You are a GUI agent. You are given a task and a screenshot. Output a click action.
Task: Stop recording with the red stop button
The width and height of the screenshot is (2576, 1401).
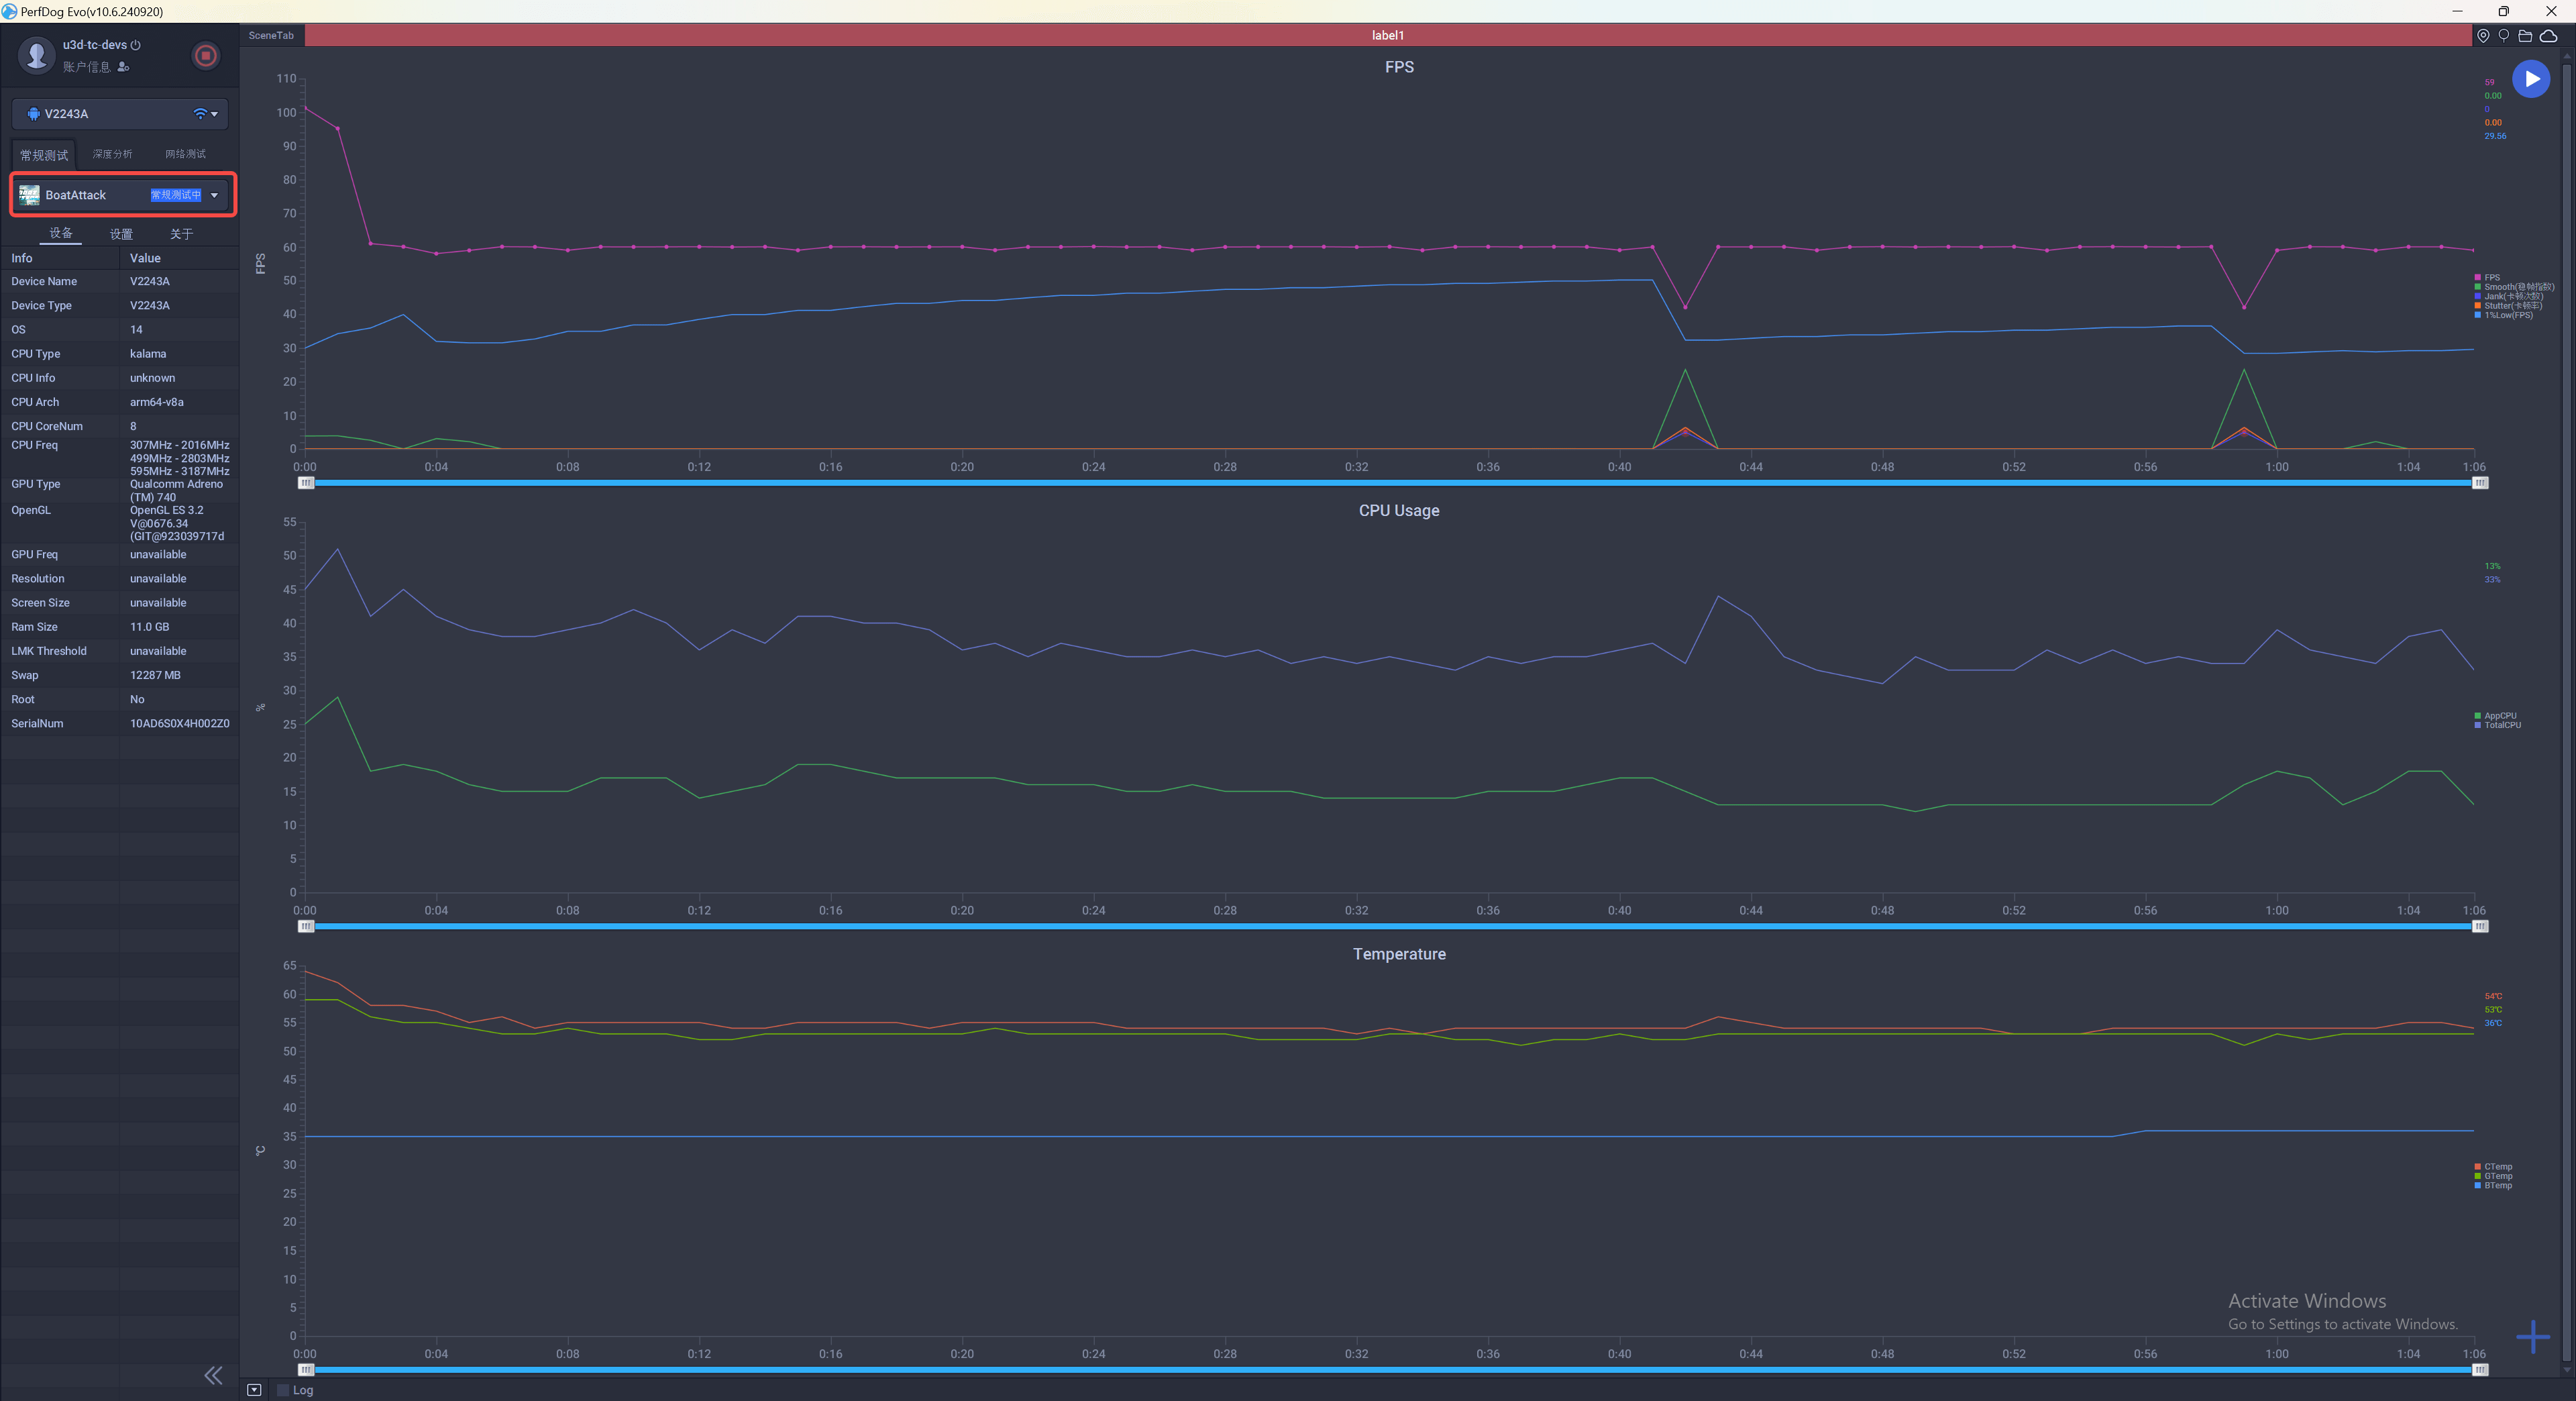(205, 56)
